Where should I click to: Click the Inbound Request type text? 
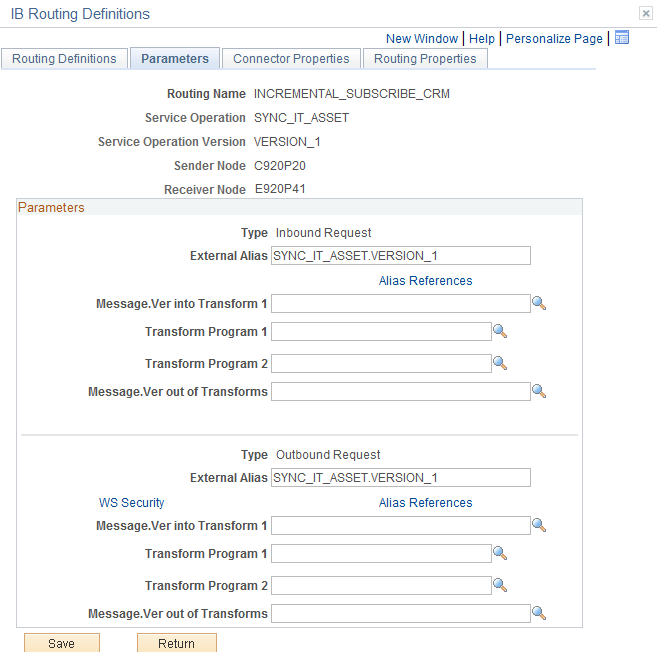click(x=323, y=233)
